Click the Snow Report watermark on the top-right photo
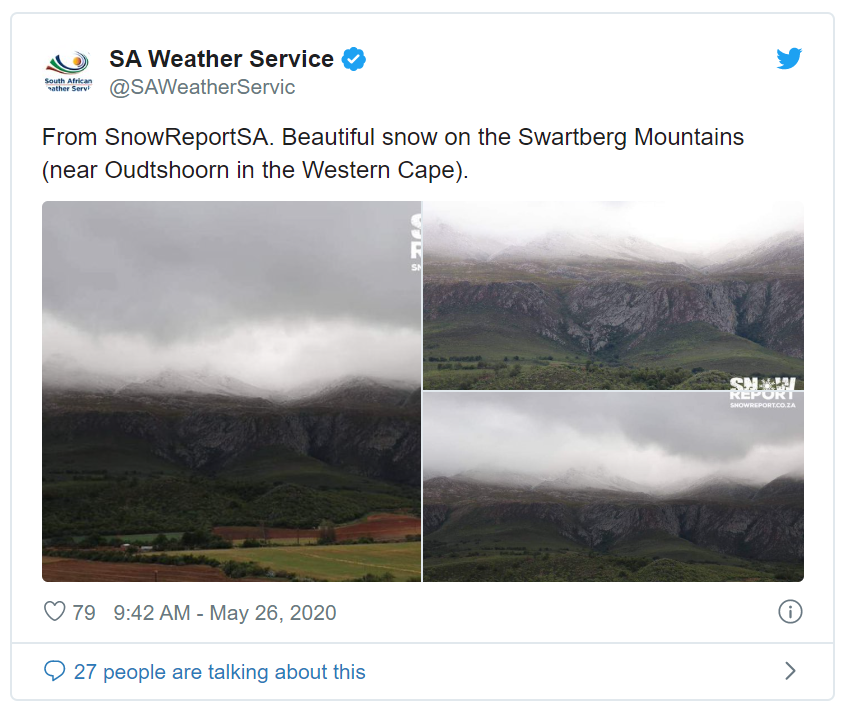 762,388
